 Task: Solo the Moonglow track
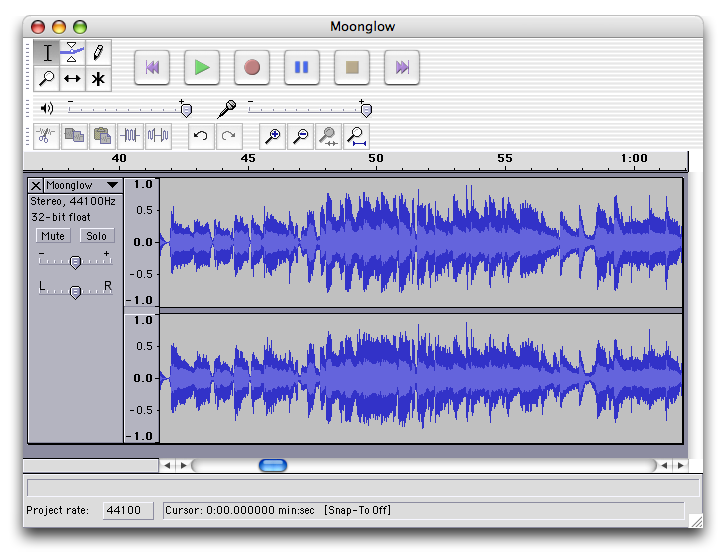(x=96, y=236)
